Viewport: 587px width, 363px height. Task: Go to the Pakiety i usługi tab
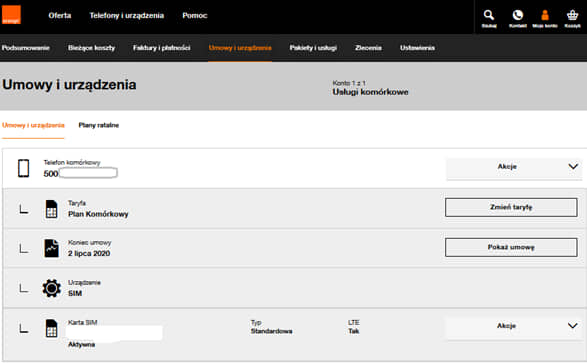313,48
